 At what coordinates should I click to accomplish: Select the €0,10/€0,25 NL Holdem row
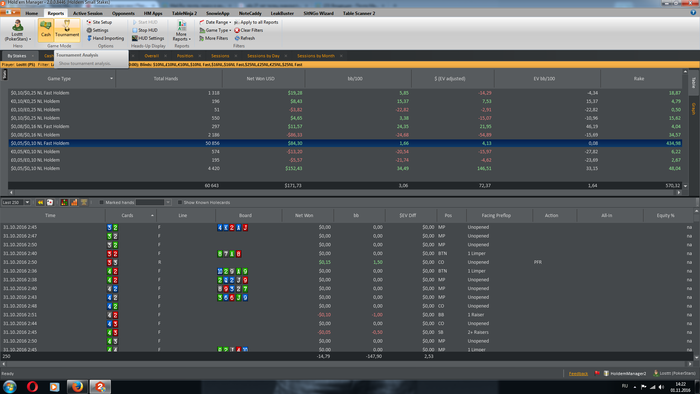(x=345, y=101)
